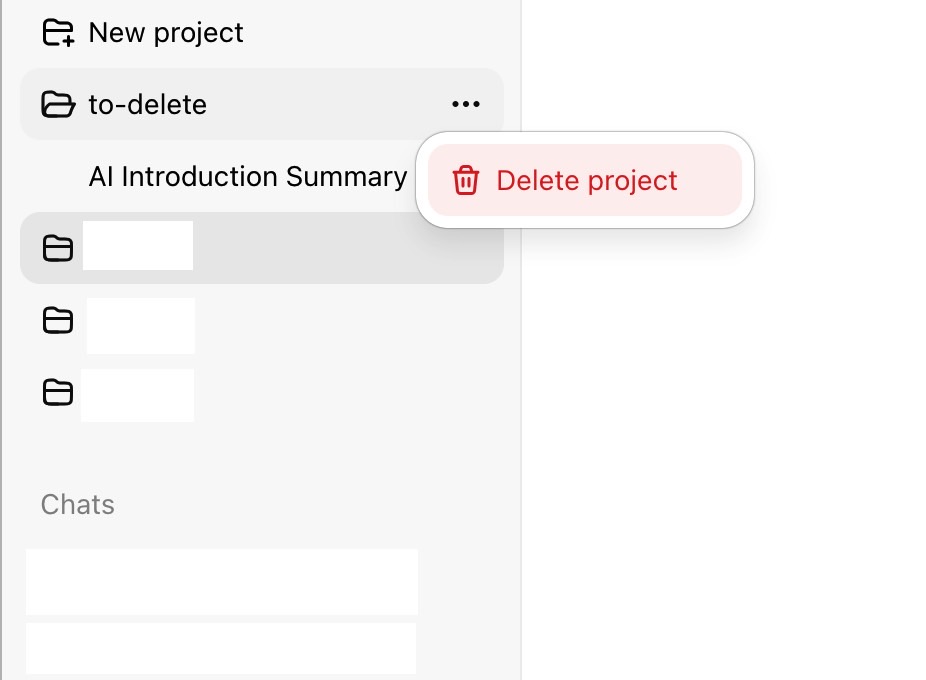This screenshot has height=680, width=926.
Task: Open the first blanked-out chat under Chats
Action: click(222, 582)
